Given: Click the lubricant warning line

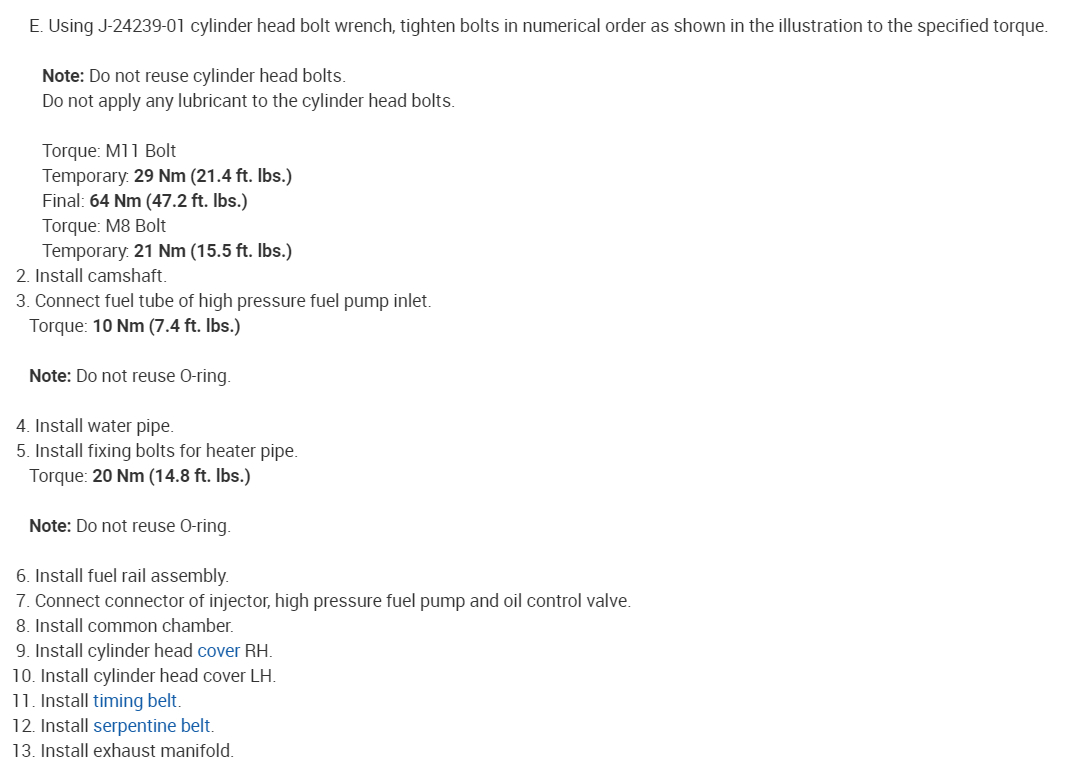Looking at the screenshot, I should coord(248,101).
